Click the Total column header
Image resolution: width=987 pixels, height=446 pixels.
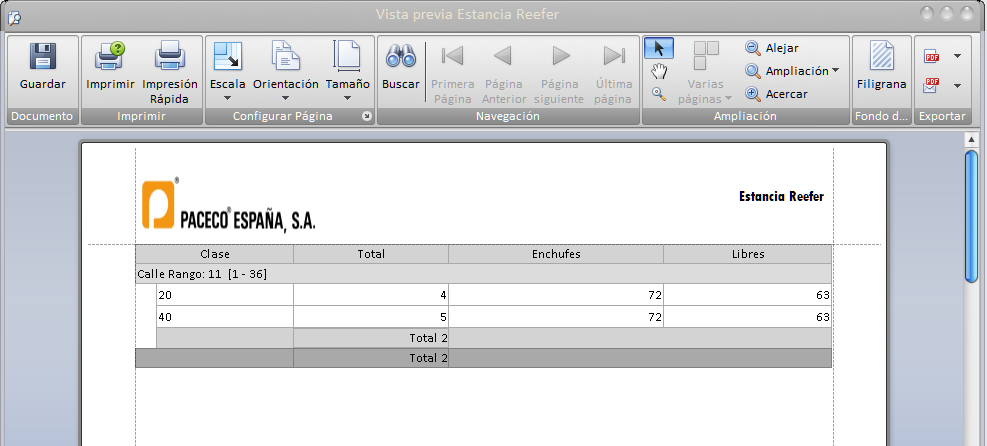tap(371, 254)
